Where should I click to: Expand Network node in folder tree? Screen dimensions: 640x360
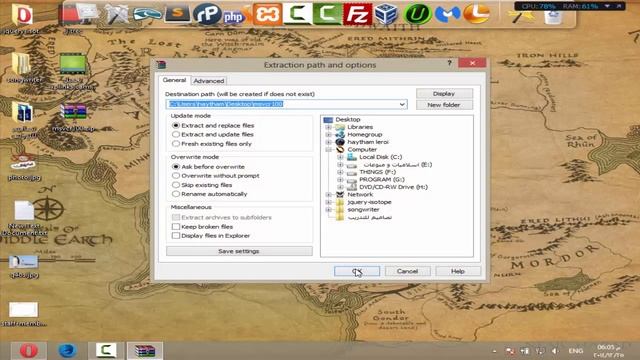point(329,194)
